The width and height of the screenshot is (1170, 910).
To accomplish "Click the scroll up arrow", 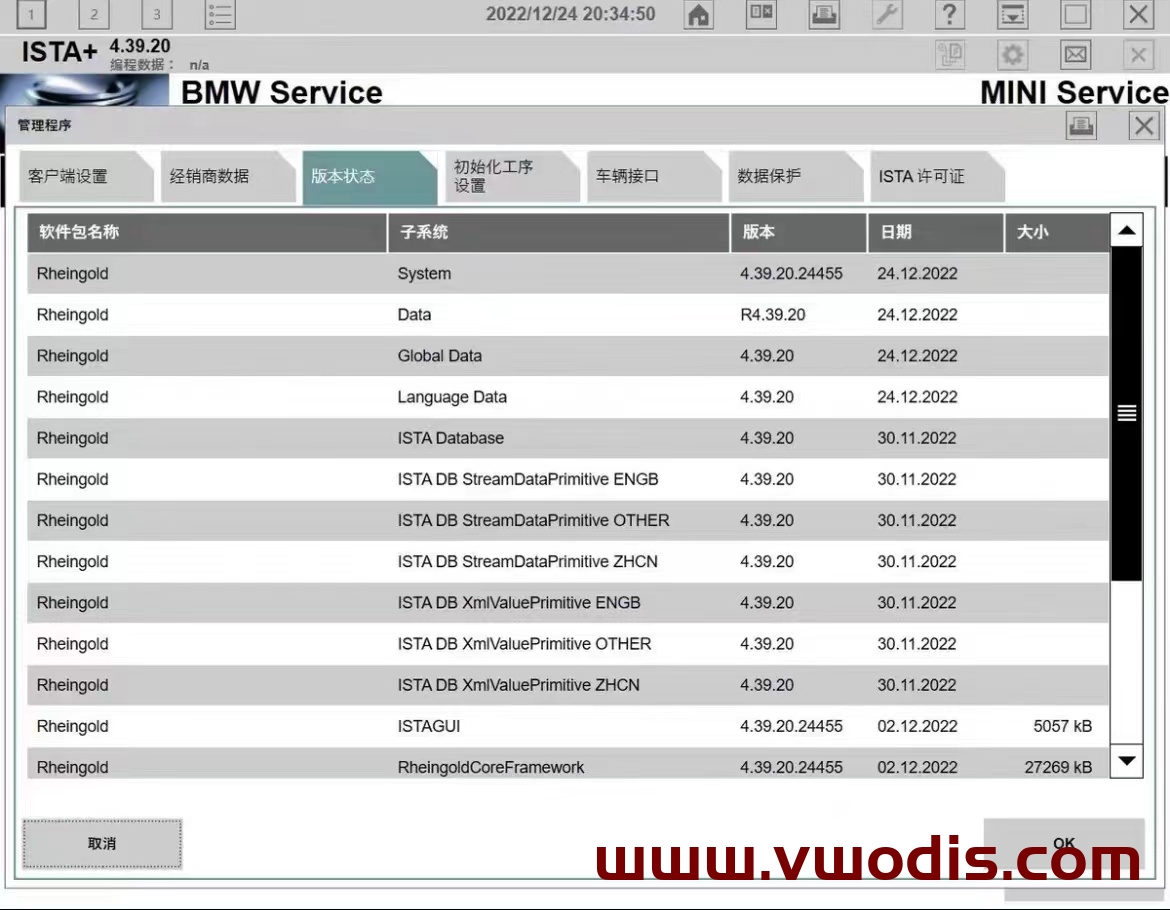I will tap(1127, 231).
